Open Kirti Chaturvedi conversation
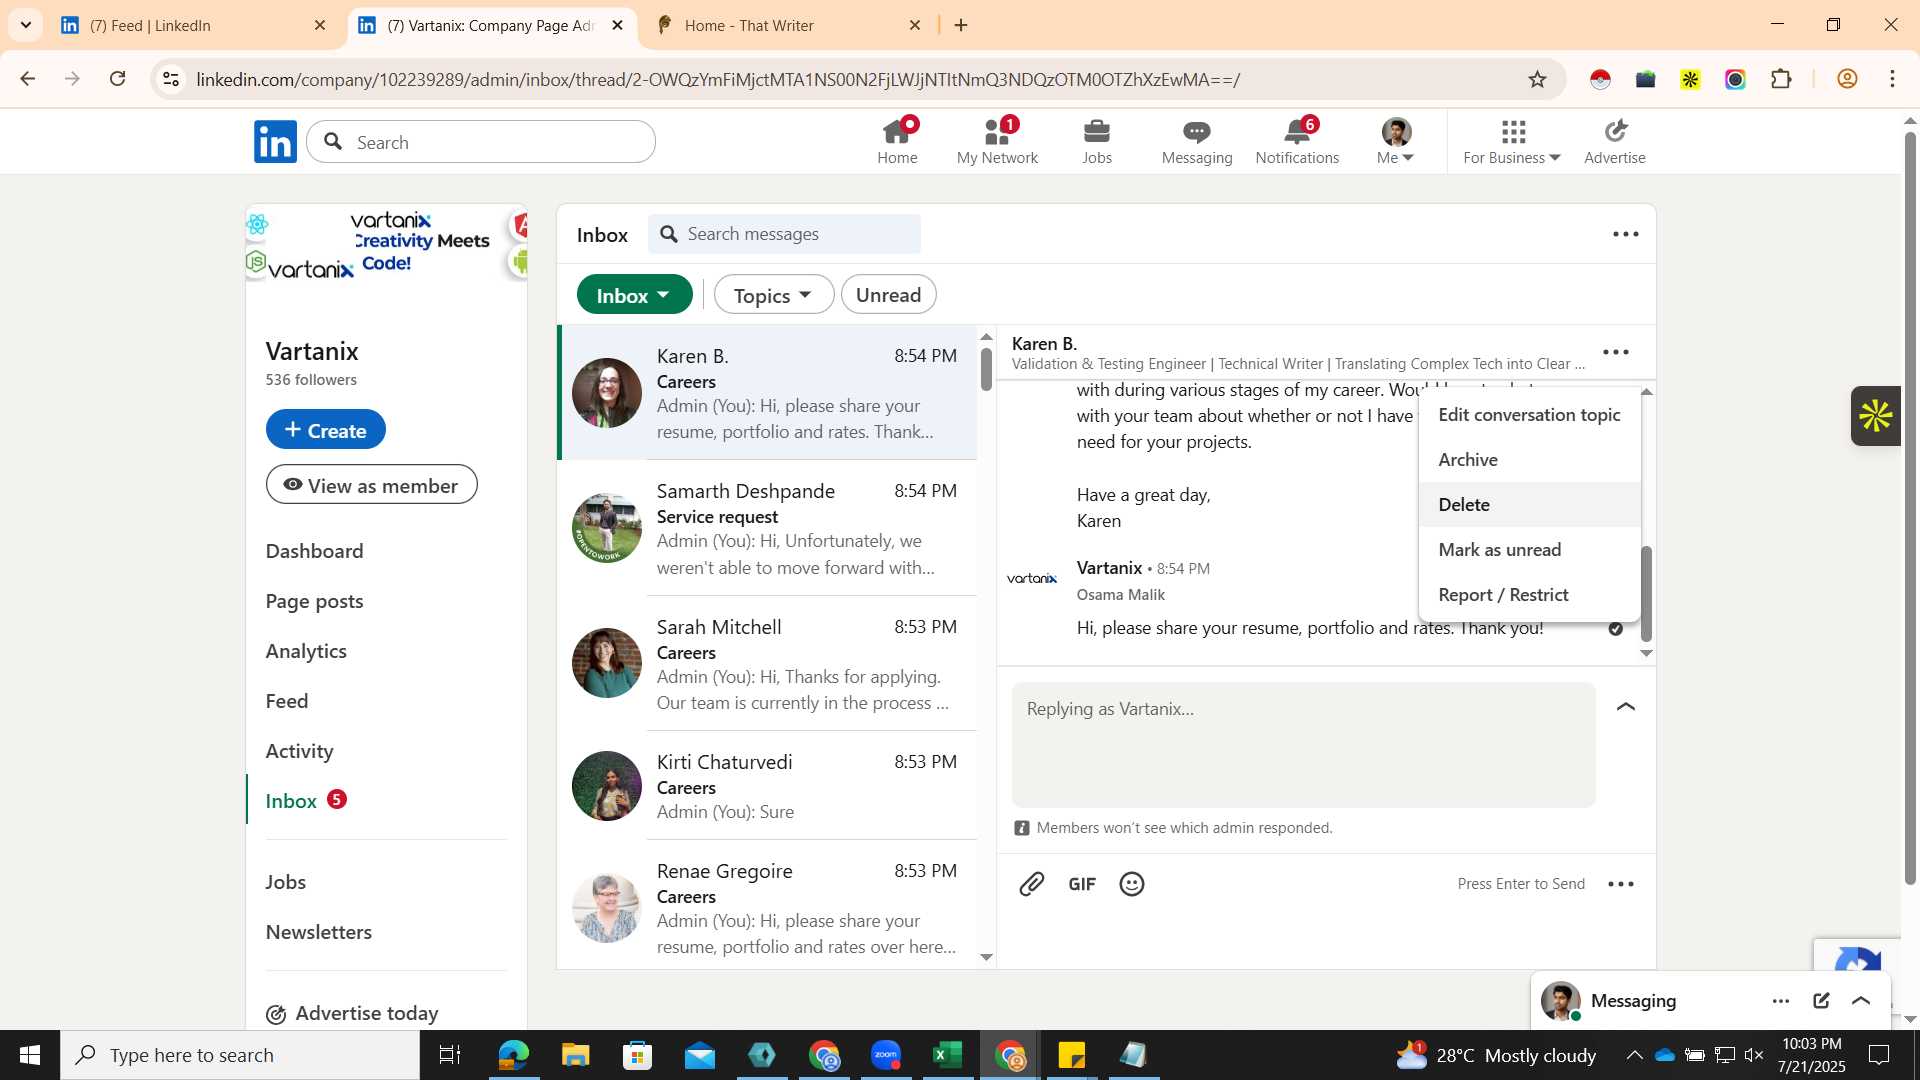Viewport: 1920px width, 1080px height. [x=767, y=785]
